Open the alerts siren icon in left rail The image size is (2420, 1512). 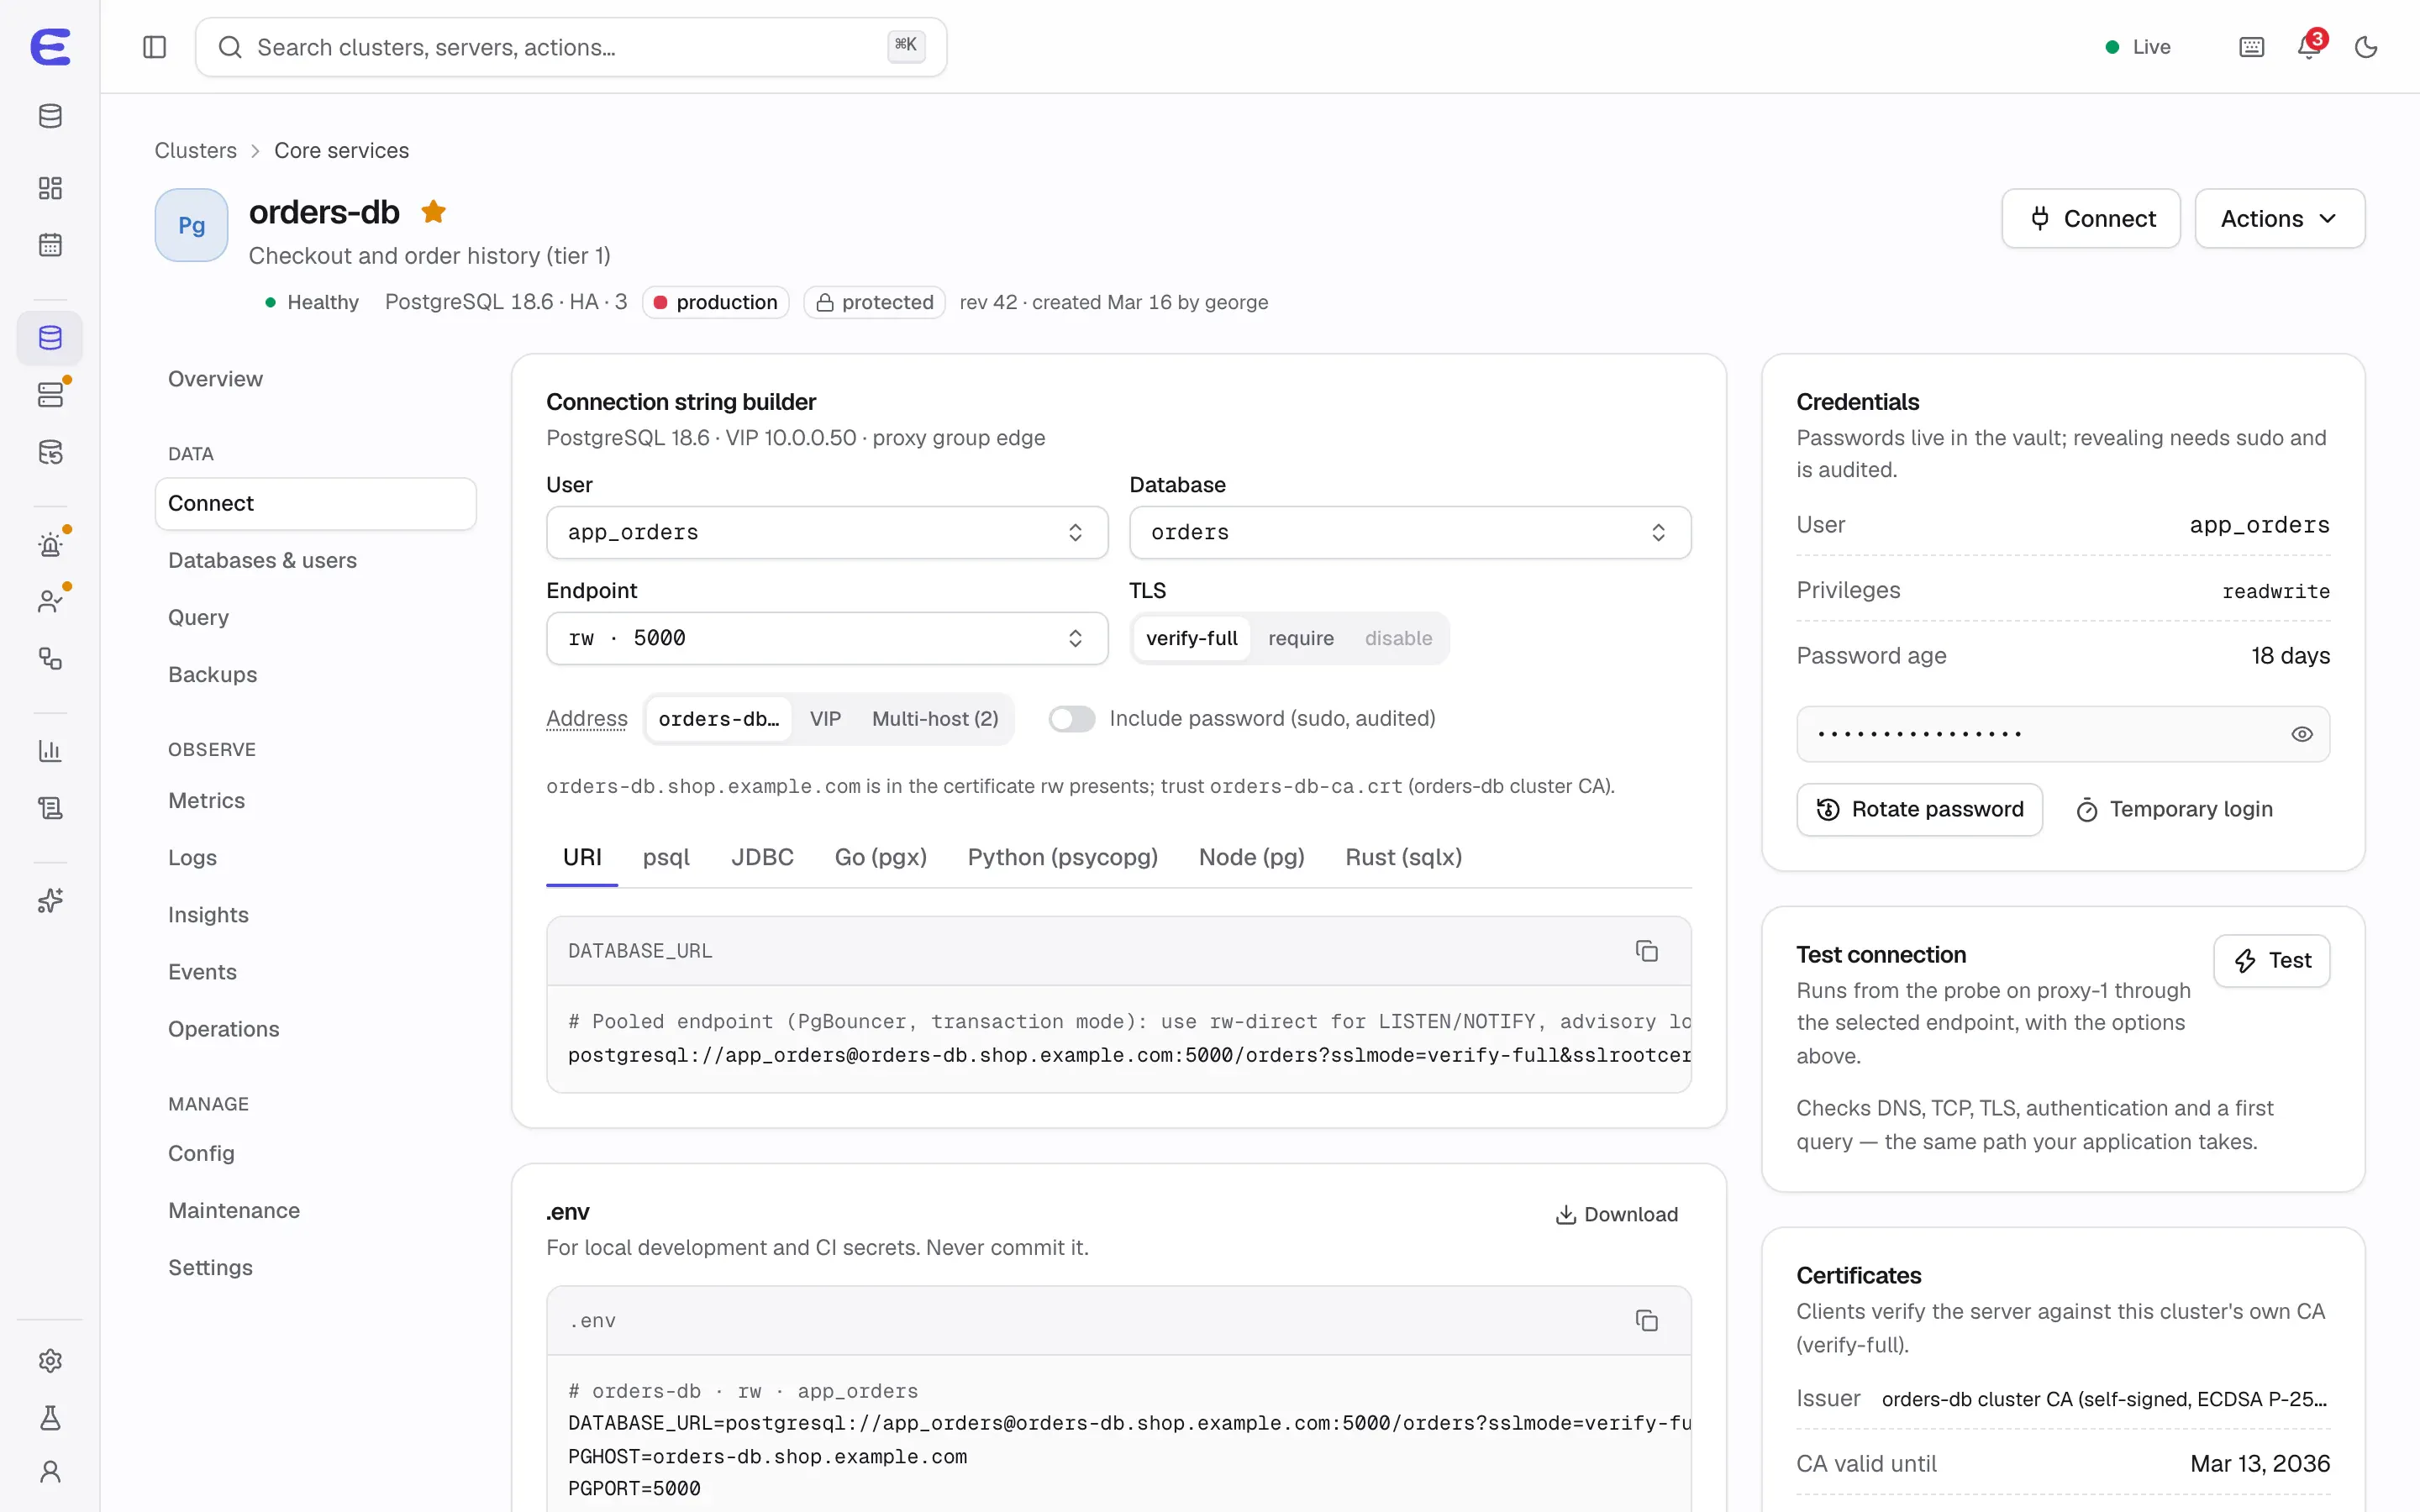pos(50,545)
